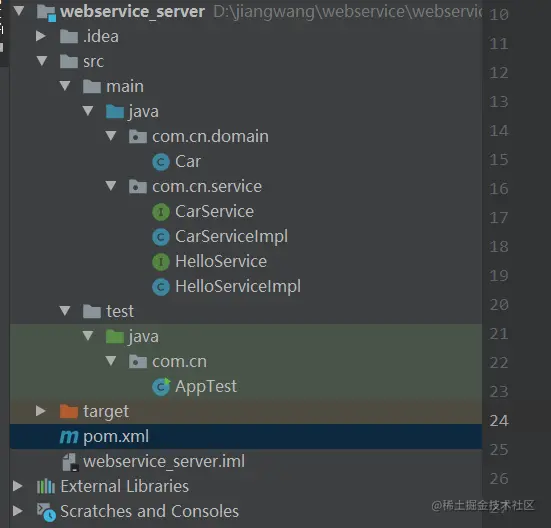Select the com.cn.service package label

pyautogui.click(x=207, y=187)
